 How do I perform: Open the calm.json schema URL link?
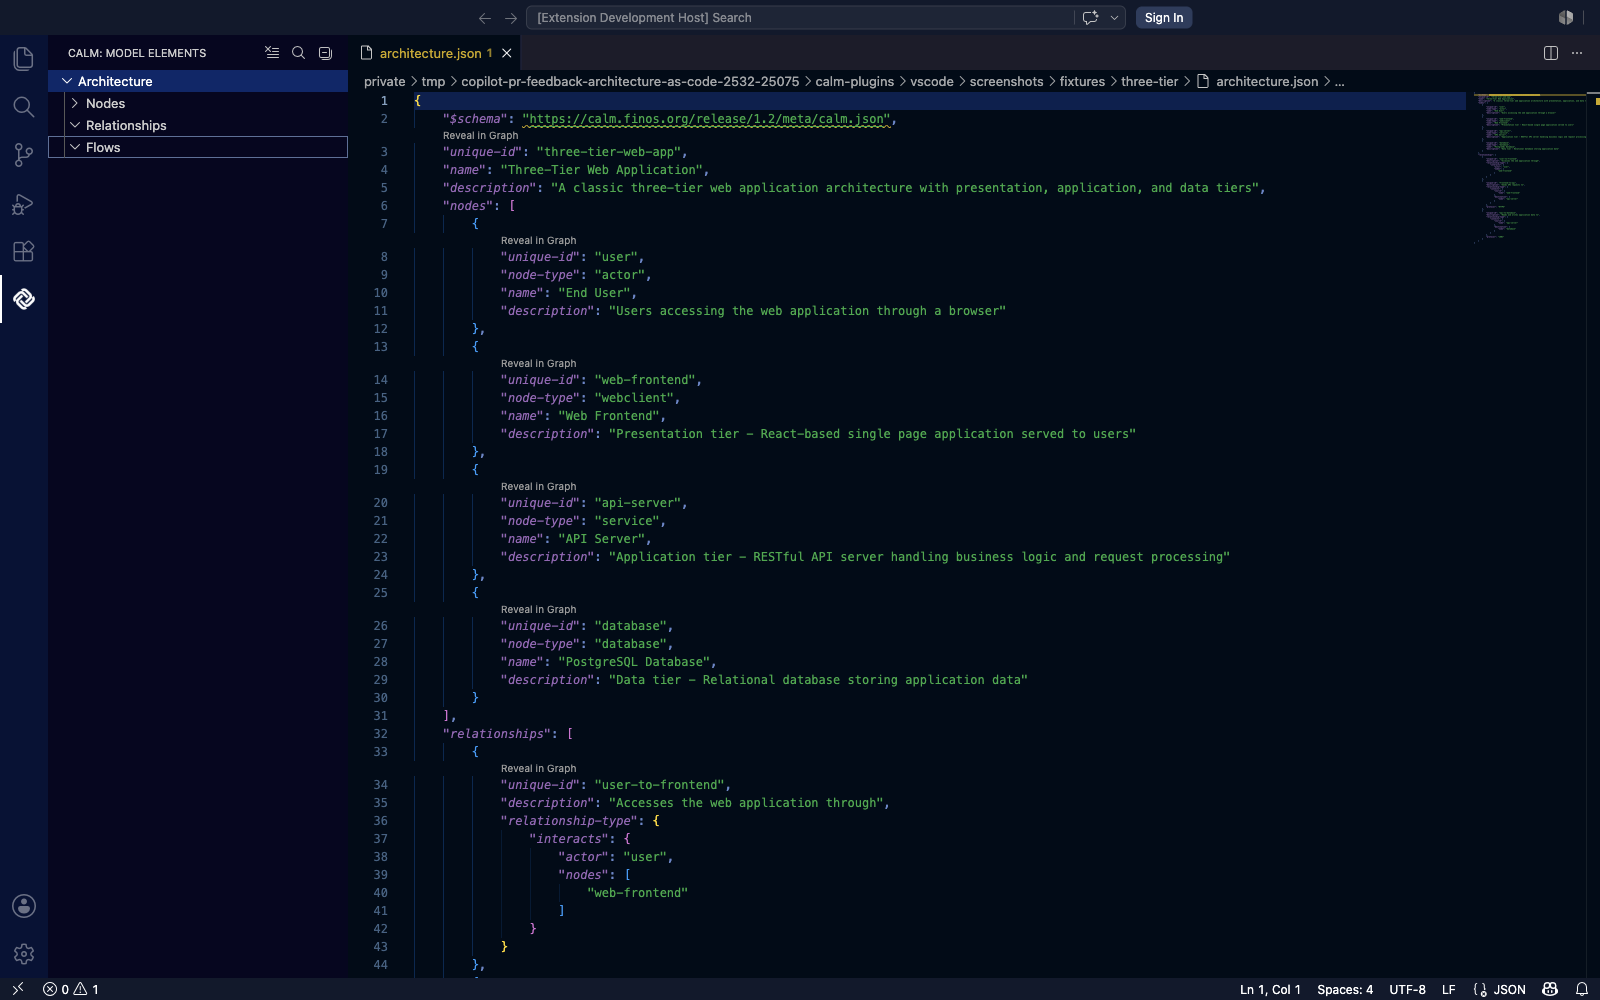(706, 119)
